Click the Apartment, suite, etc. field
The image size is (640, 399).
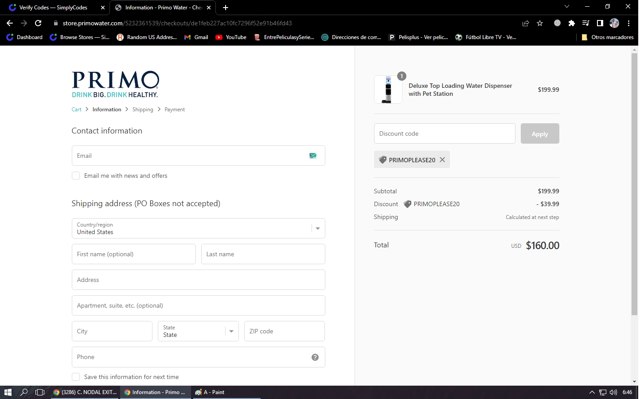tap(198, 306)
